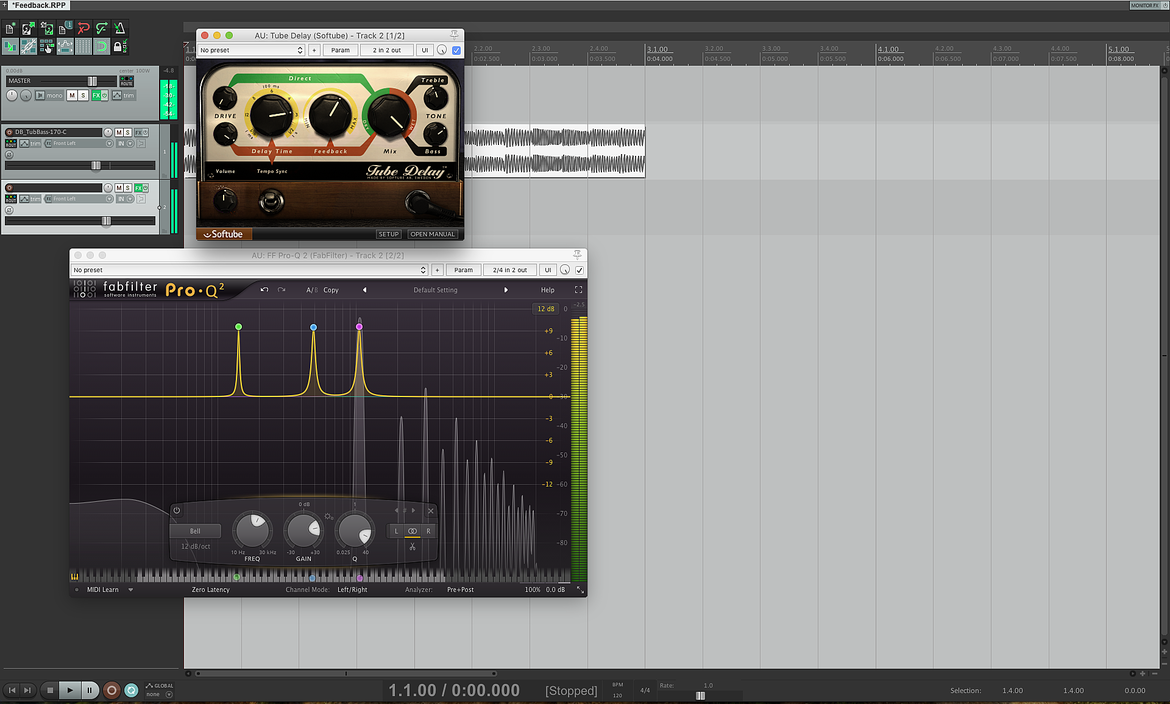The height and width of the screenshot is (704, 1170).
Task: Click the piano display icon in Pro-Q
Action: (75, 576)
